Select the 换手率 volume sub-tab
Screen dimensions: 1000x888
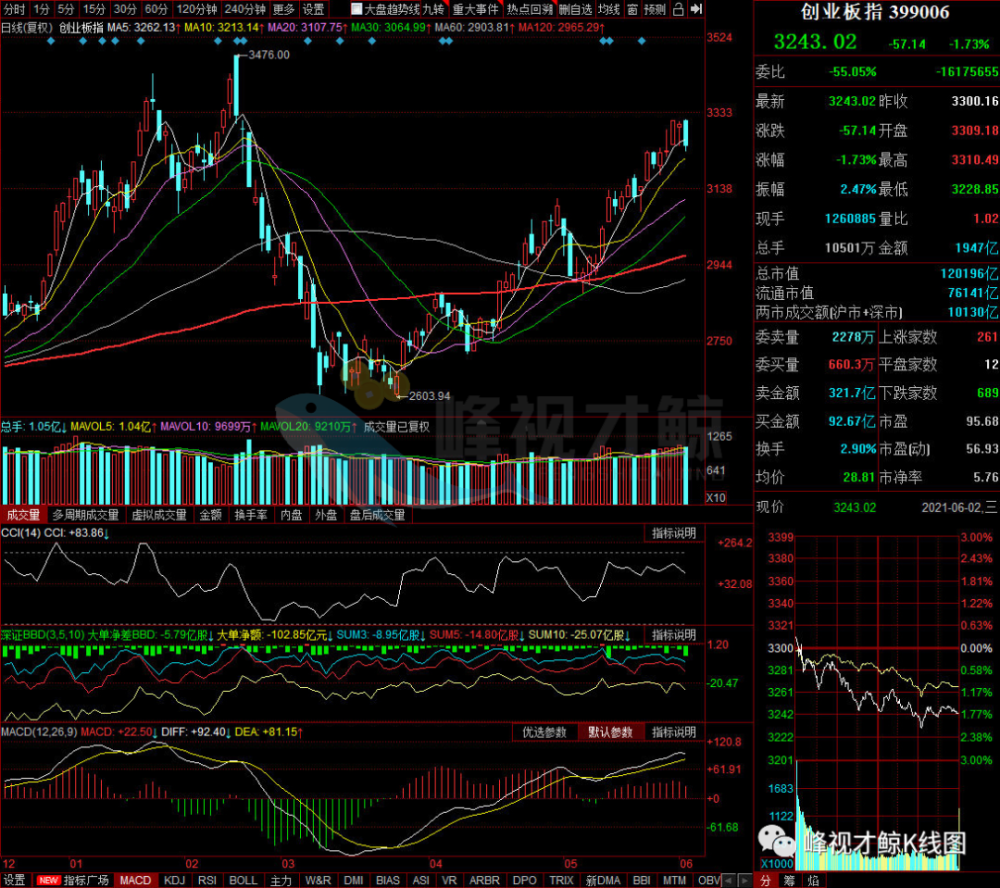click(251, 515)
